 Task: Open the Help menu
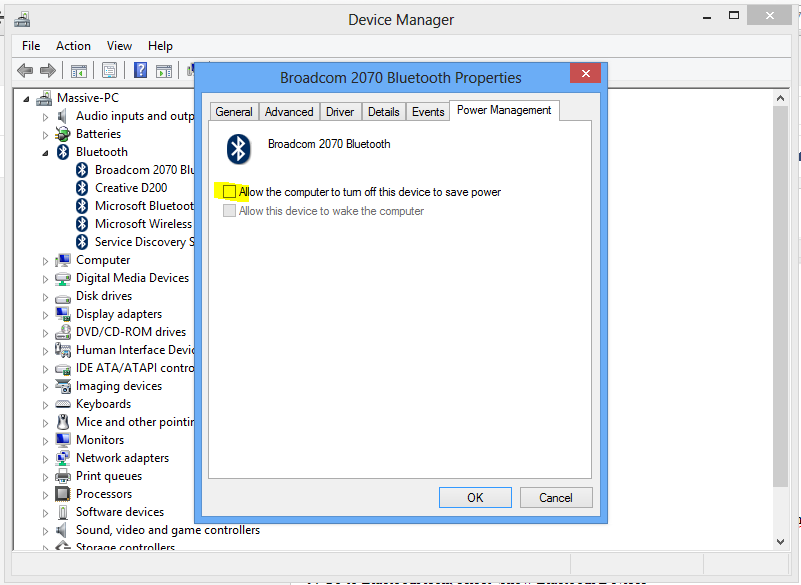(160, 46)
